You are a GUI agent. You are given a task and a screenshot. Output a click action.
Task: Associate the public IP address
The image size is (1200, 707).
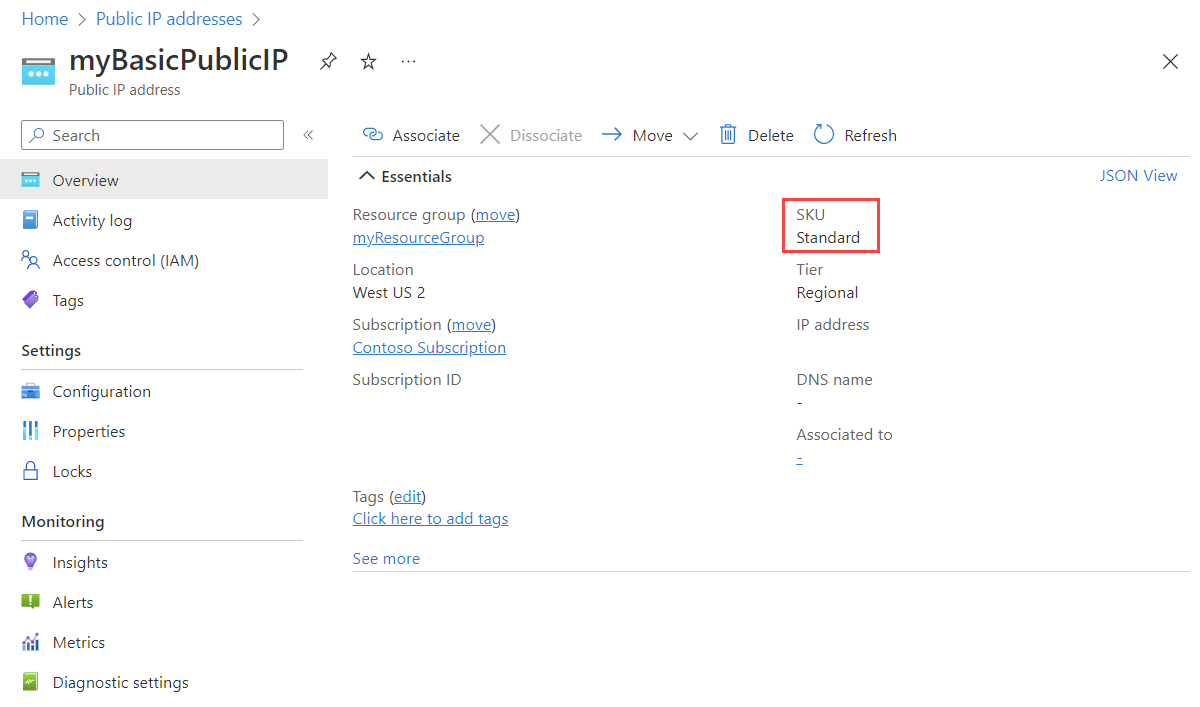(410, 134)
